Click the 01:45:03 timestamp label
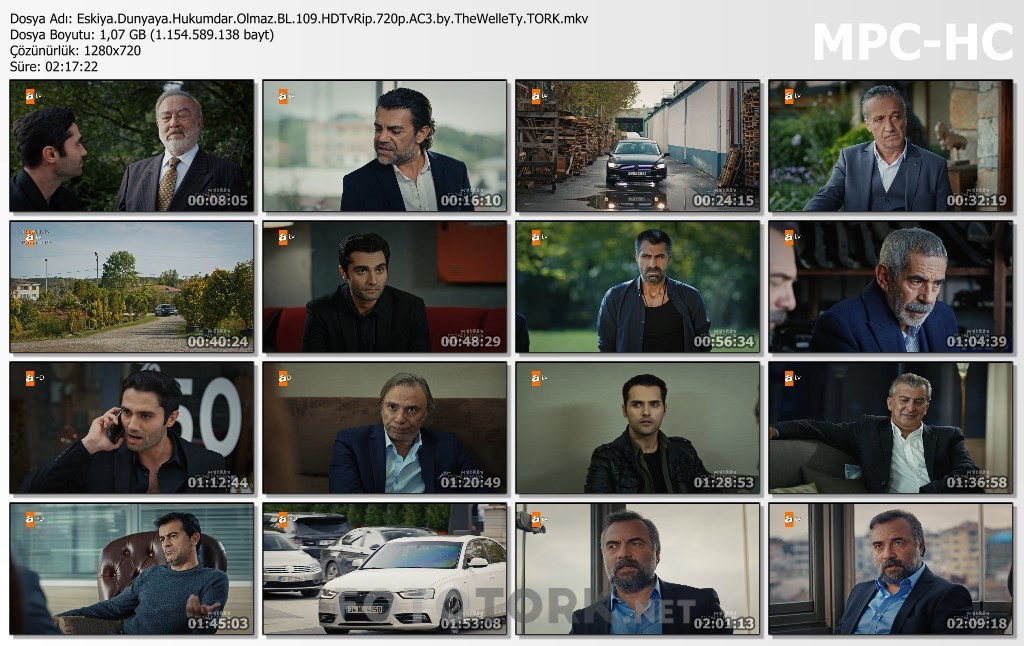This screenshot has height=646, width=1024. [217, 624]
